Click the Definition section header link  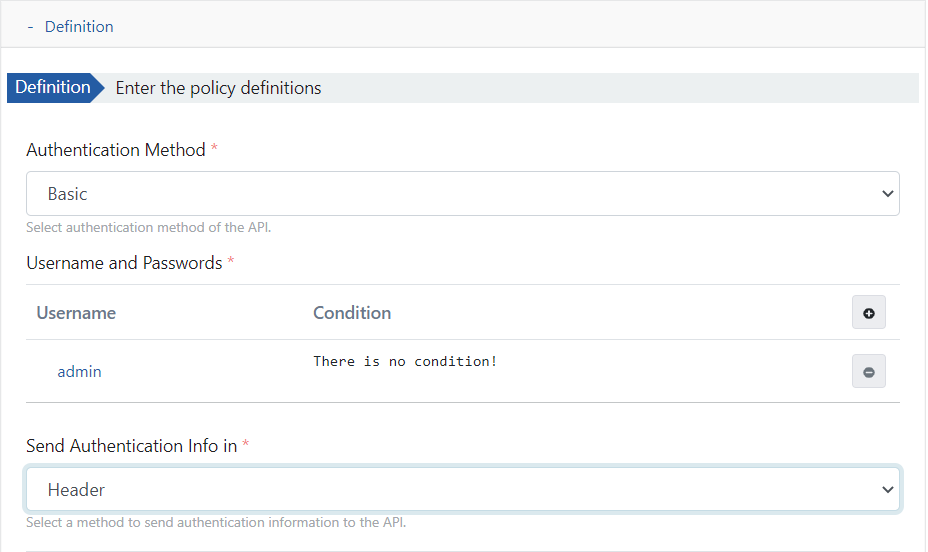pos(79,27)
